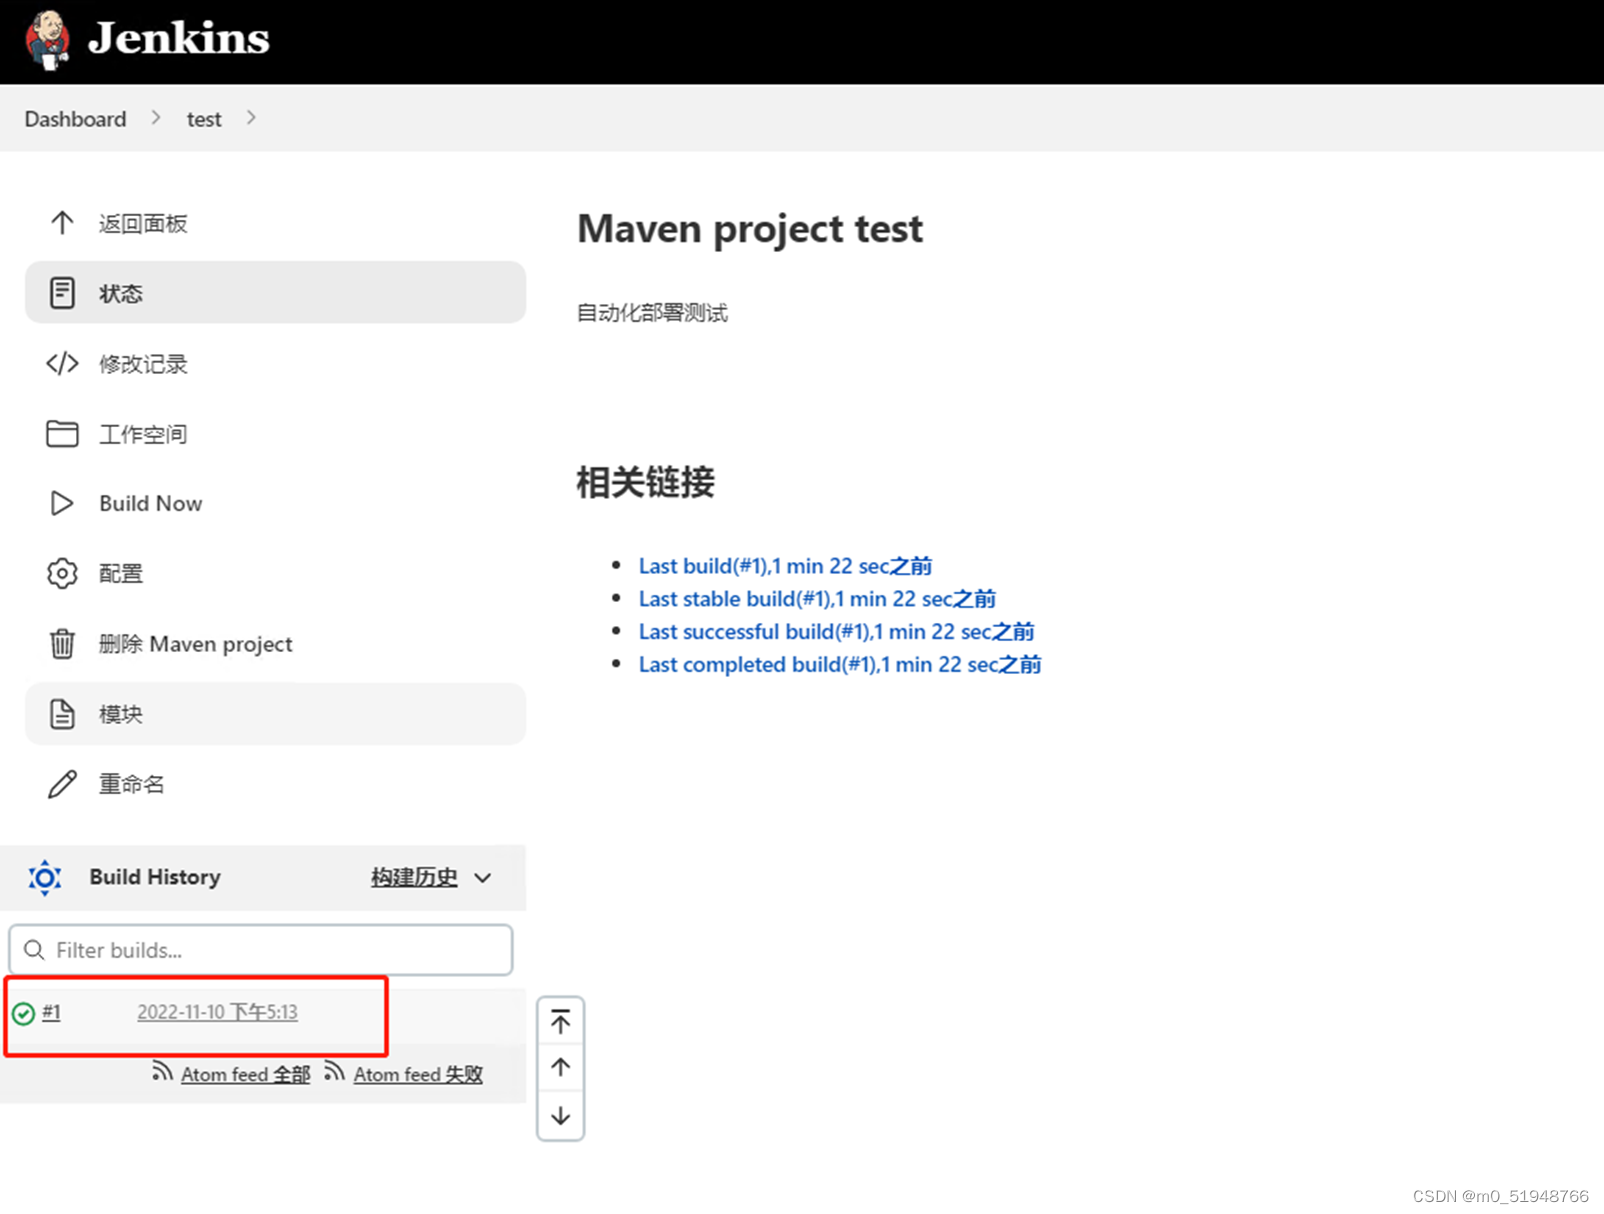Screen dimensions: 1604x1214
Task: Click the trash icon for 删除 Maven project
Action: (62, 644)
